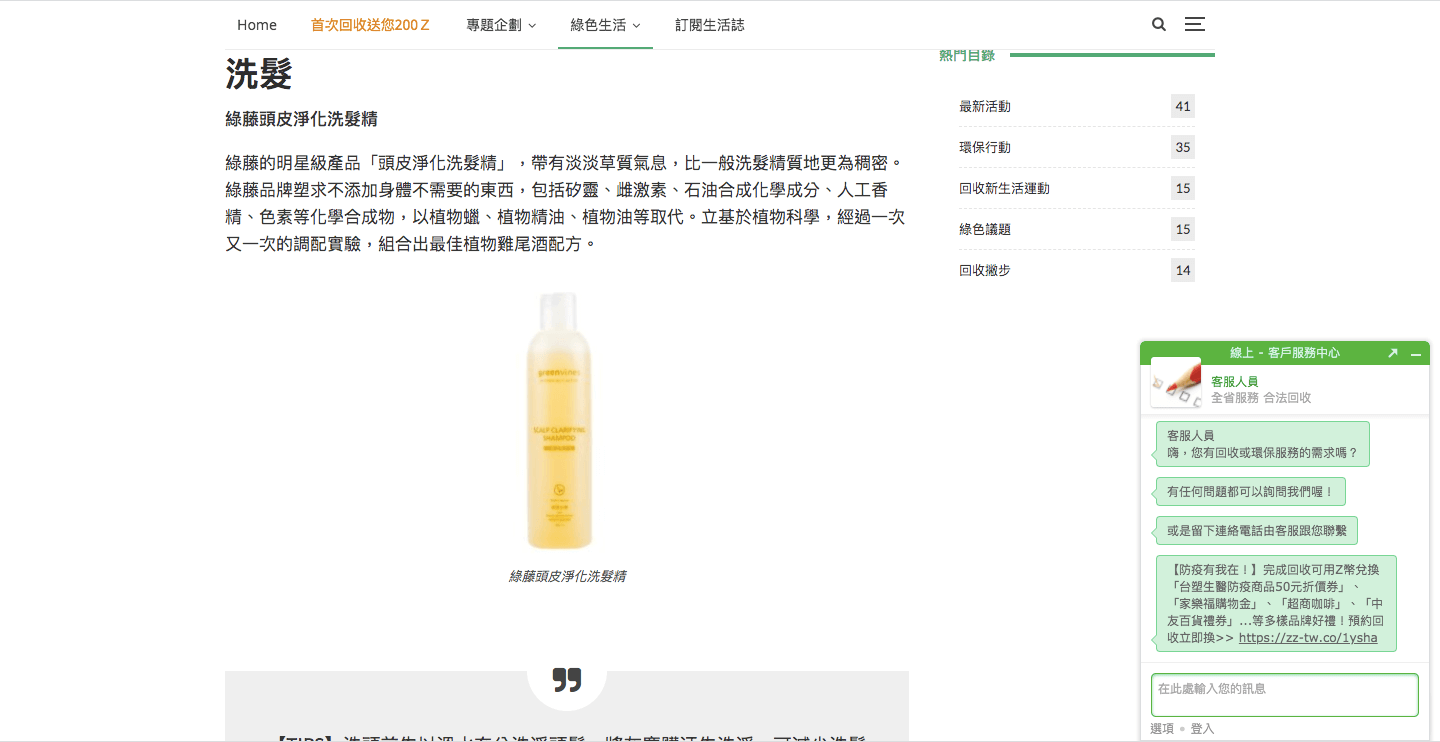Screen dimensions: 1440x742
Task: Click the heading 洗髮
Action: (259, 74)
